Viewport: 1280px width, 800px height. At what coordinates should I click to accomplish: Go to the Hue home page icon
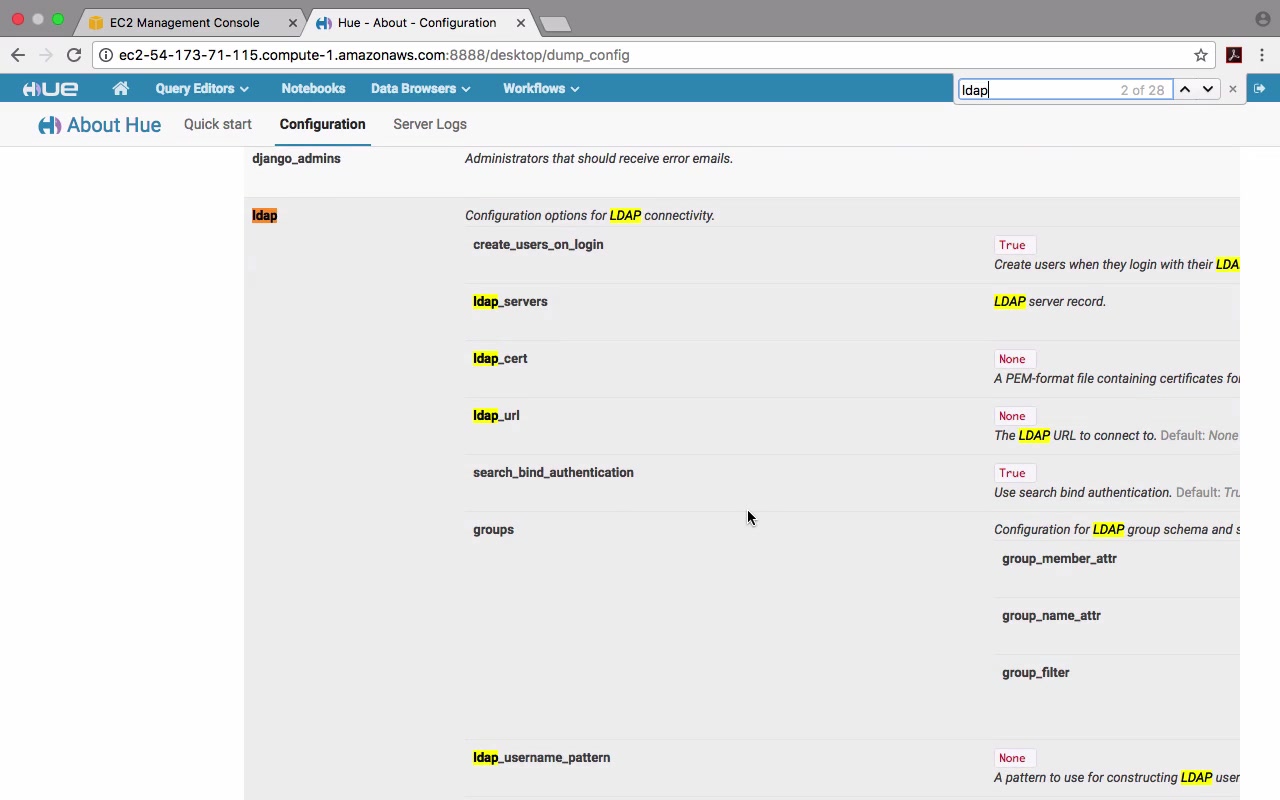pyautogui.click(x=121, y=89)
